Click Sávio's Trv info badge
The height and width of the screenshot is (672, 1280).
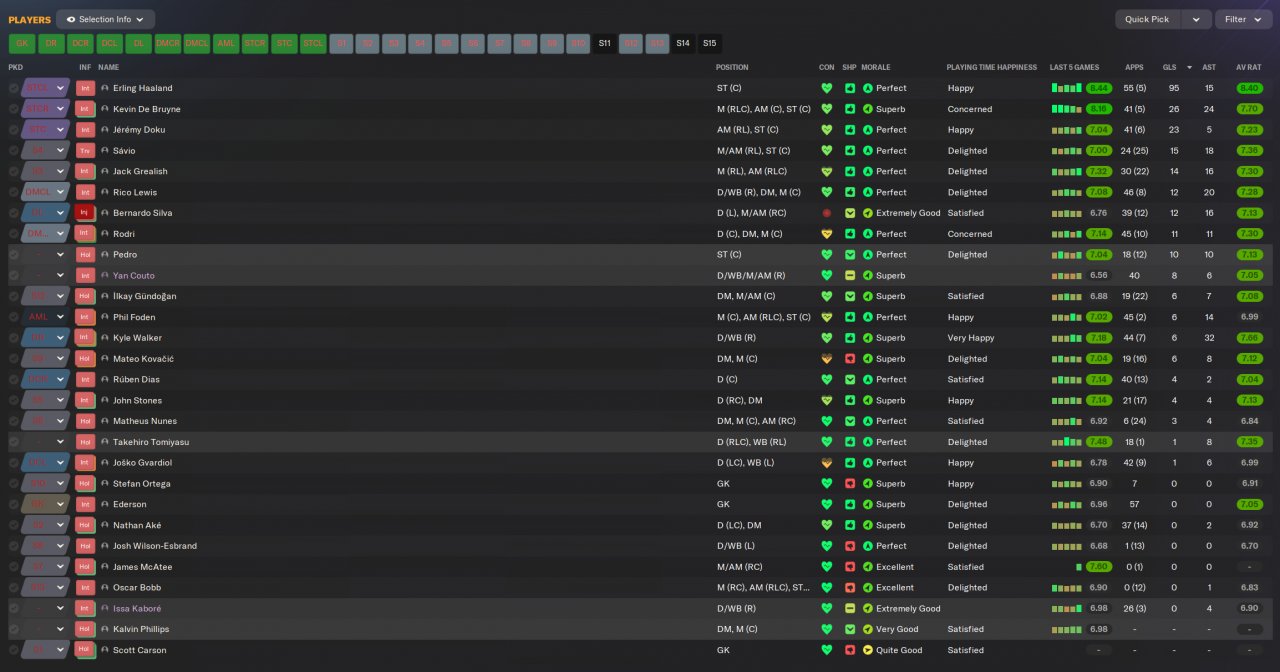[85, 151]
